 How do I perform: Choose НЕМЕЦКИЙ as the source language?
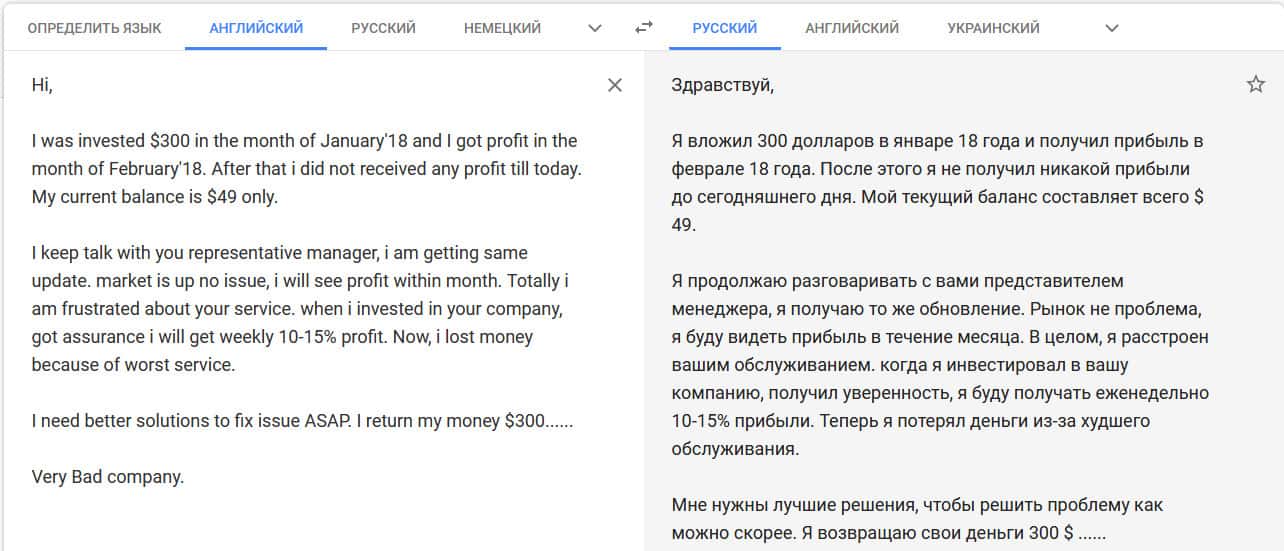(x=502, y=28)
